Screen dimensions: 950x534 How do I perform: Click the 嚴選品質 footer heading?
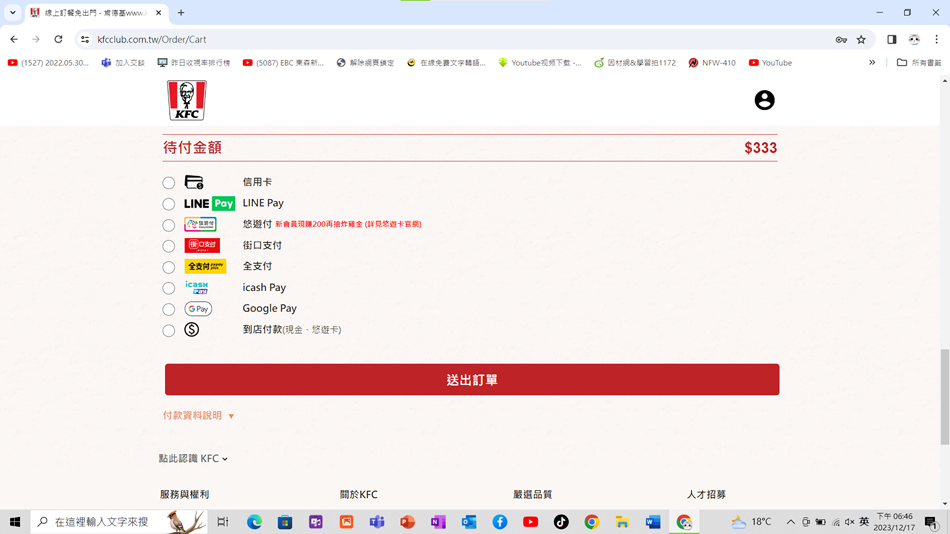point(533,495)
